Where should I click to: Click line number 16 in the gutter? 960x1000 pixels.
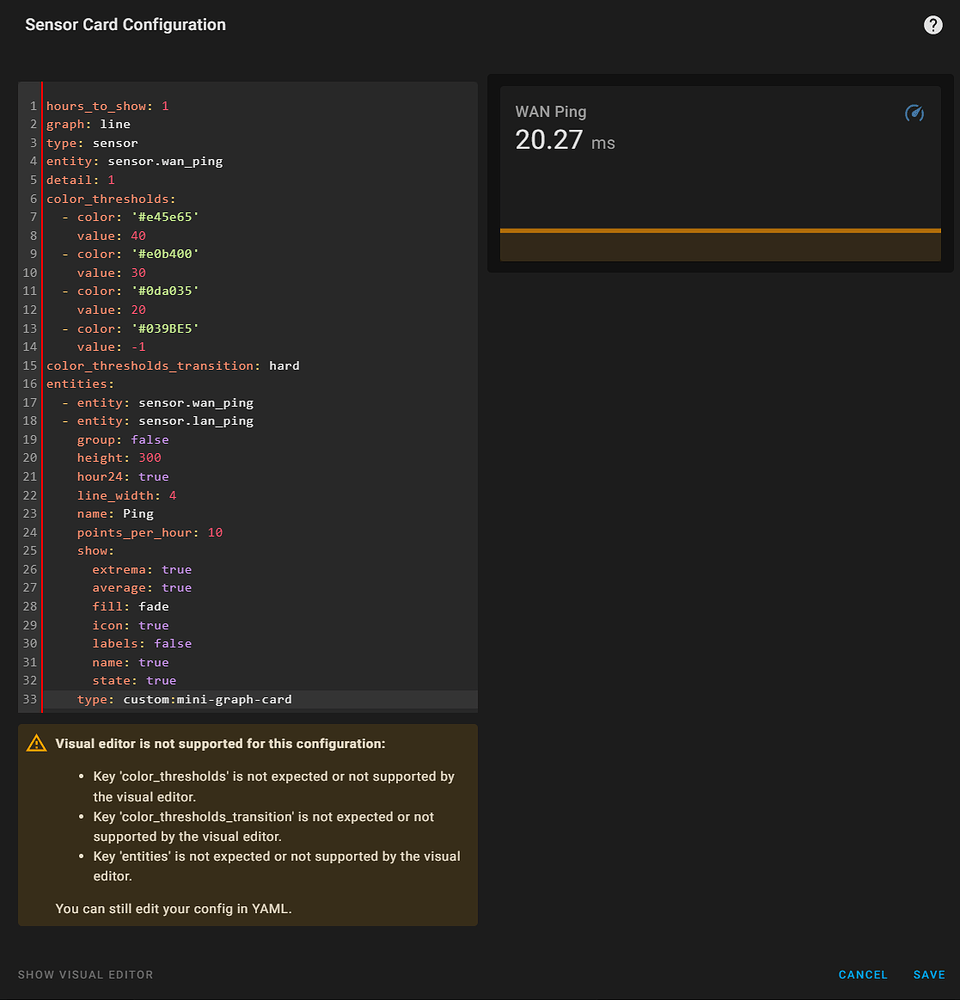(30, 384)
